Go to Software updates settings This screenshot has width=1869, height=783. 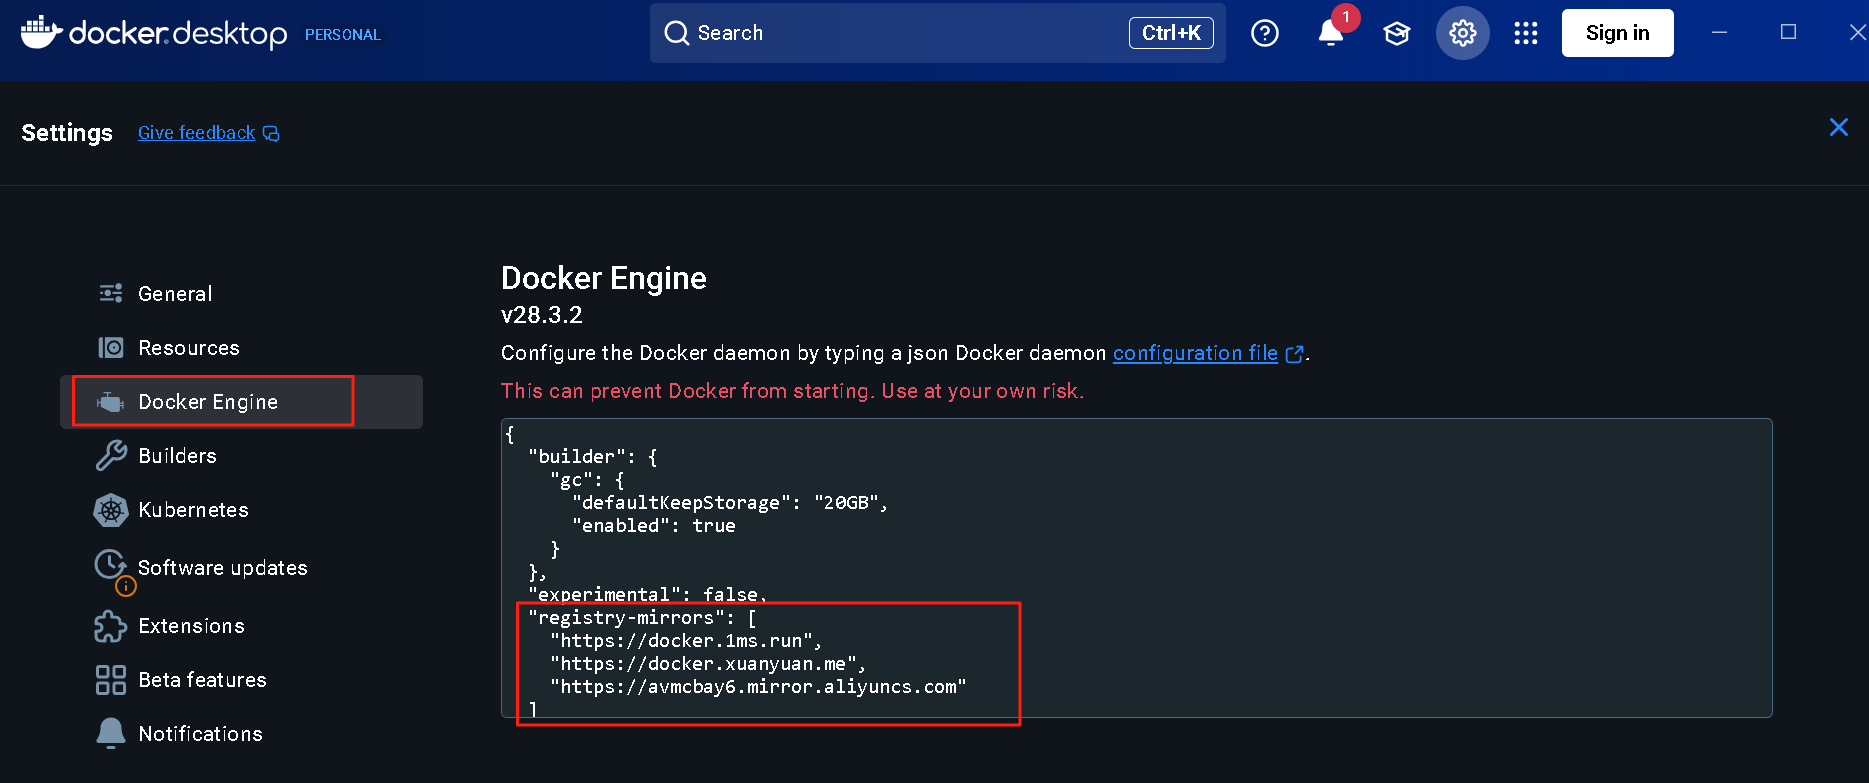(222, 568)
